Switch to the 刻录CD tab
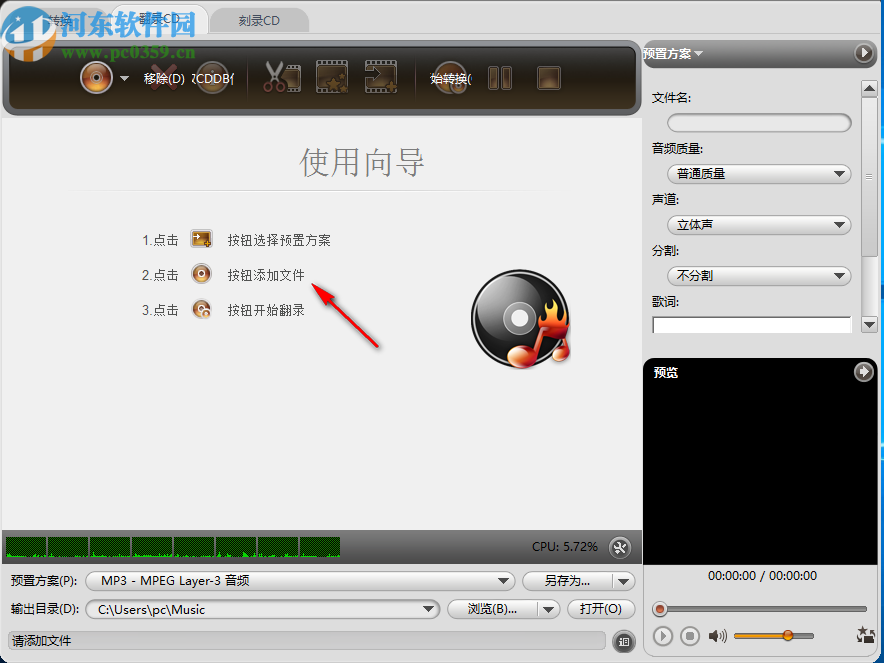 (x=259, y=19)
